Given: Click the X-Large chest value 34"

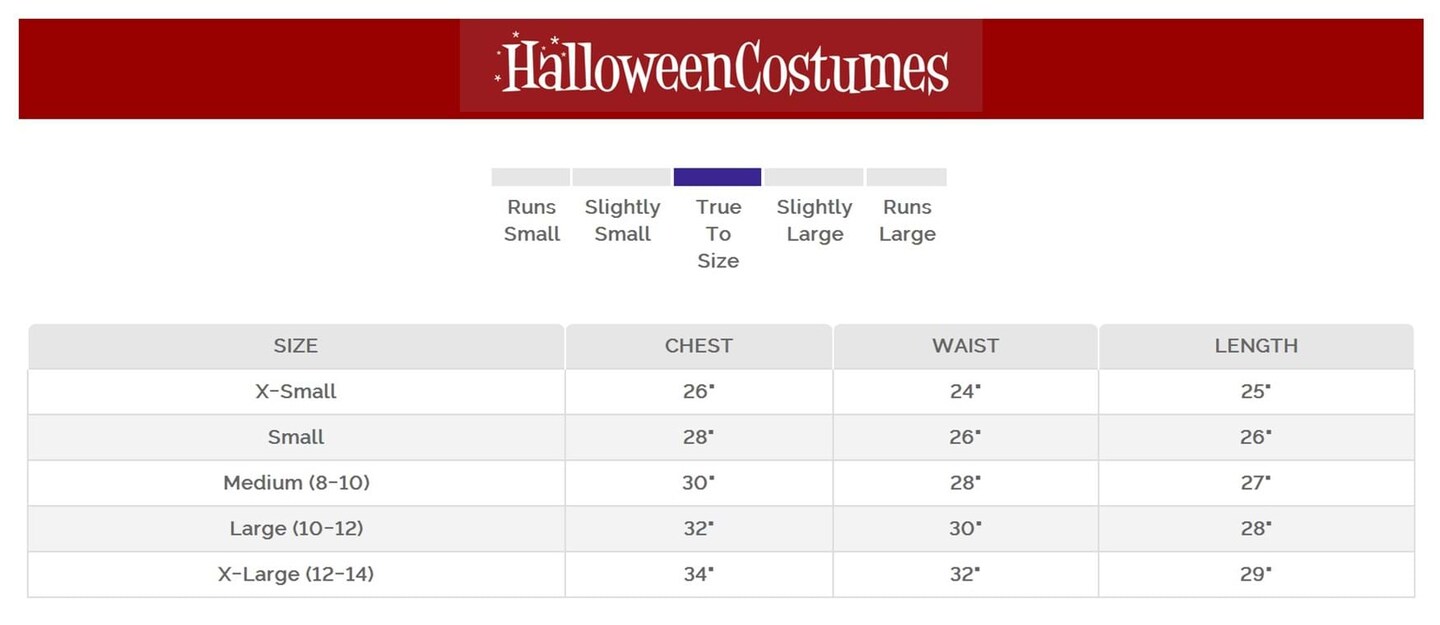Looking at the screenshot, I should pyautogui.click(x=699, y=574).
